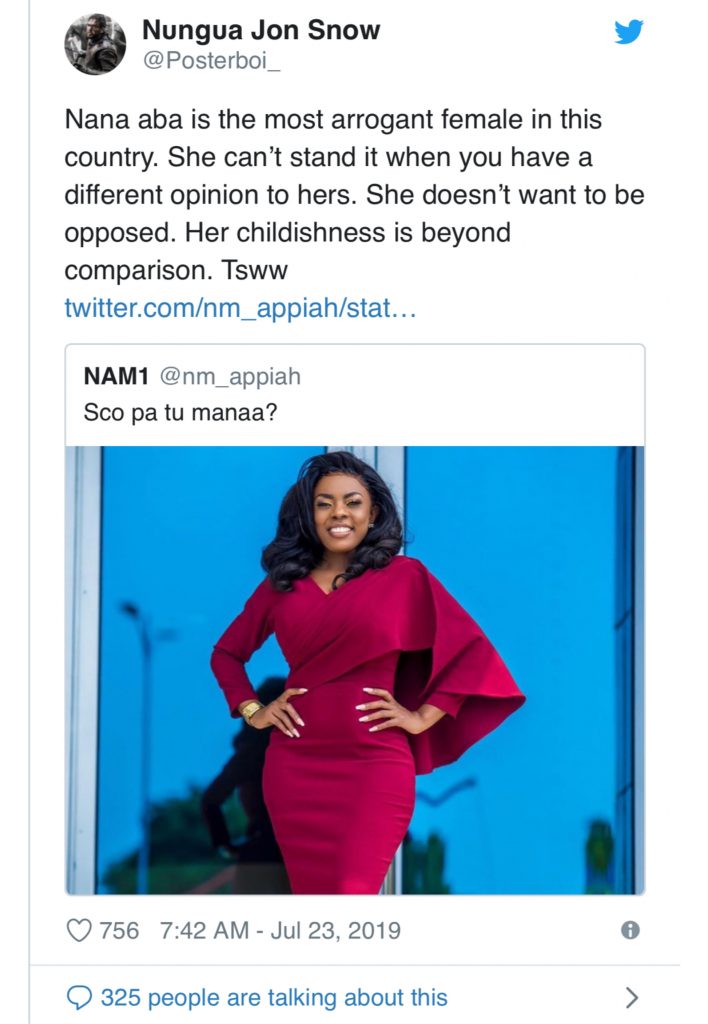Click the Twitter bird logo
The height and width of the screenshot is (1024, 708).
click(x=629, y=32)
